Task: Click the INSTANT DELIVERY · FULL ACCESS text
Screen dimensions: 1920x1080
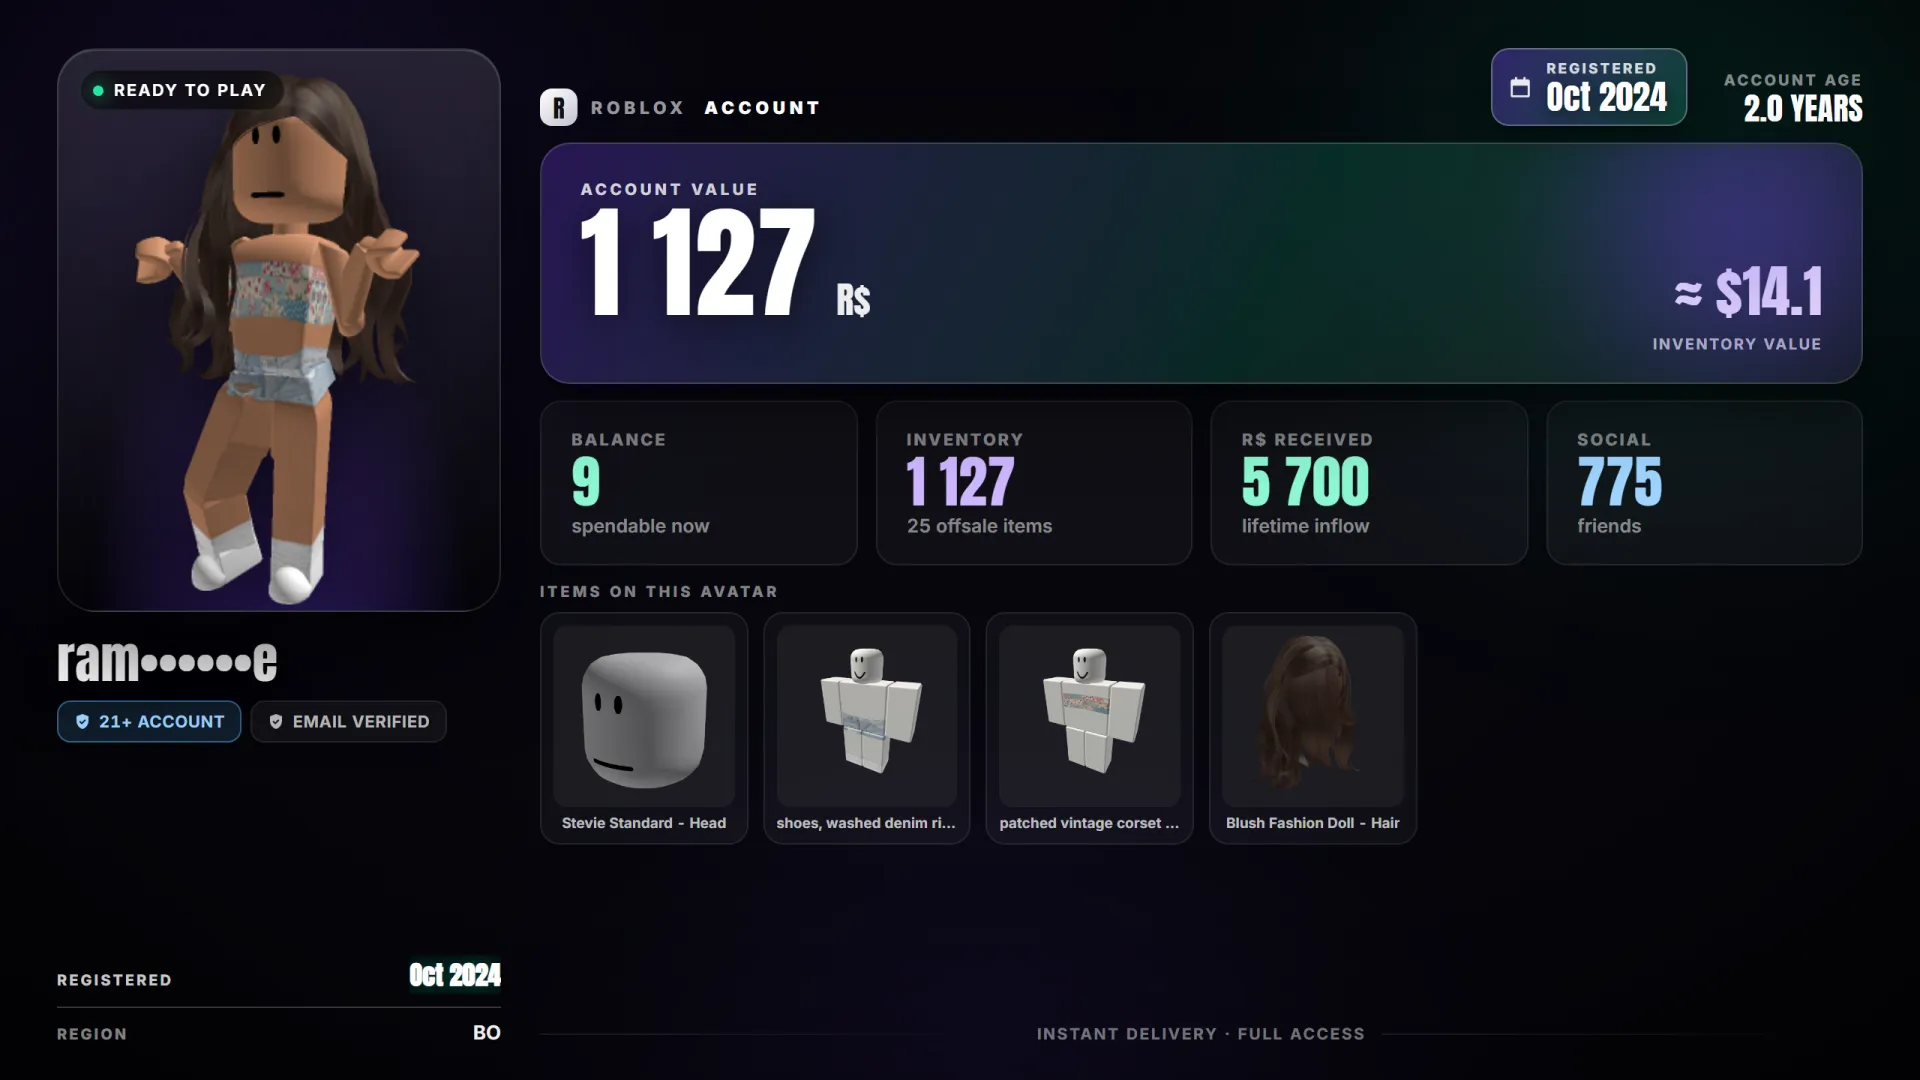Action: point(1200,1034)
